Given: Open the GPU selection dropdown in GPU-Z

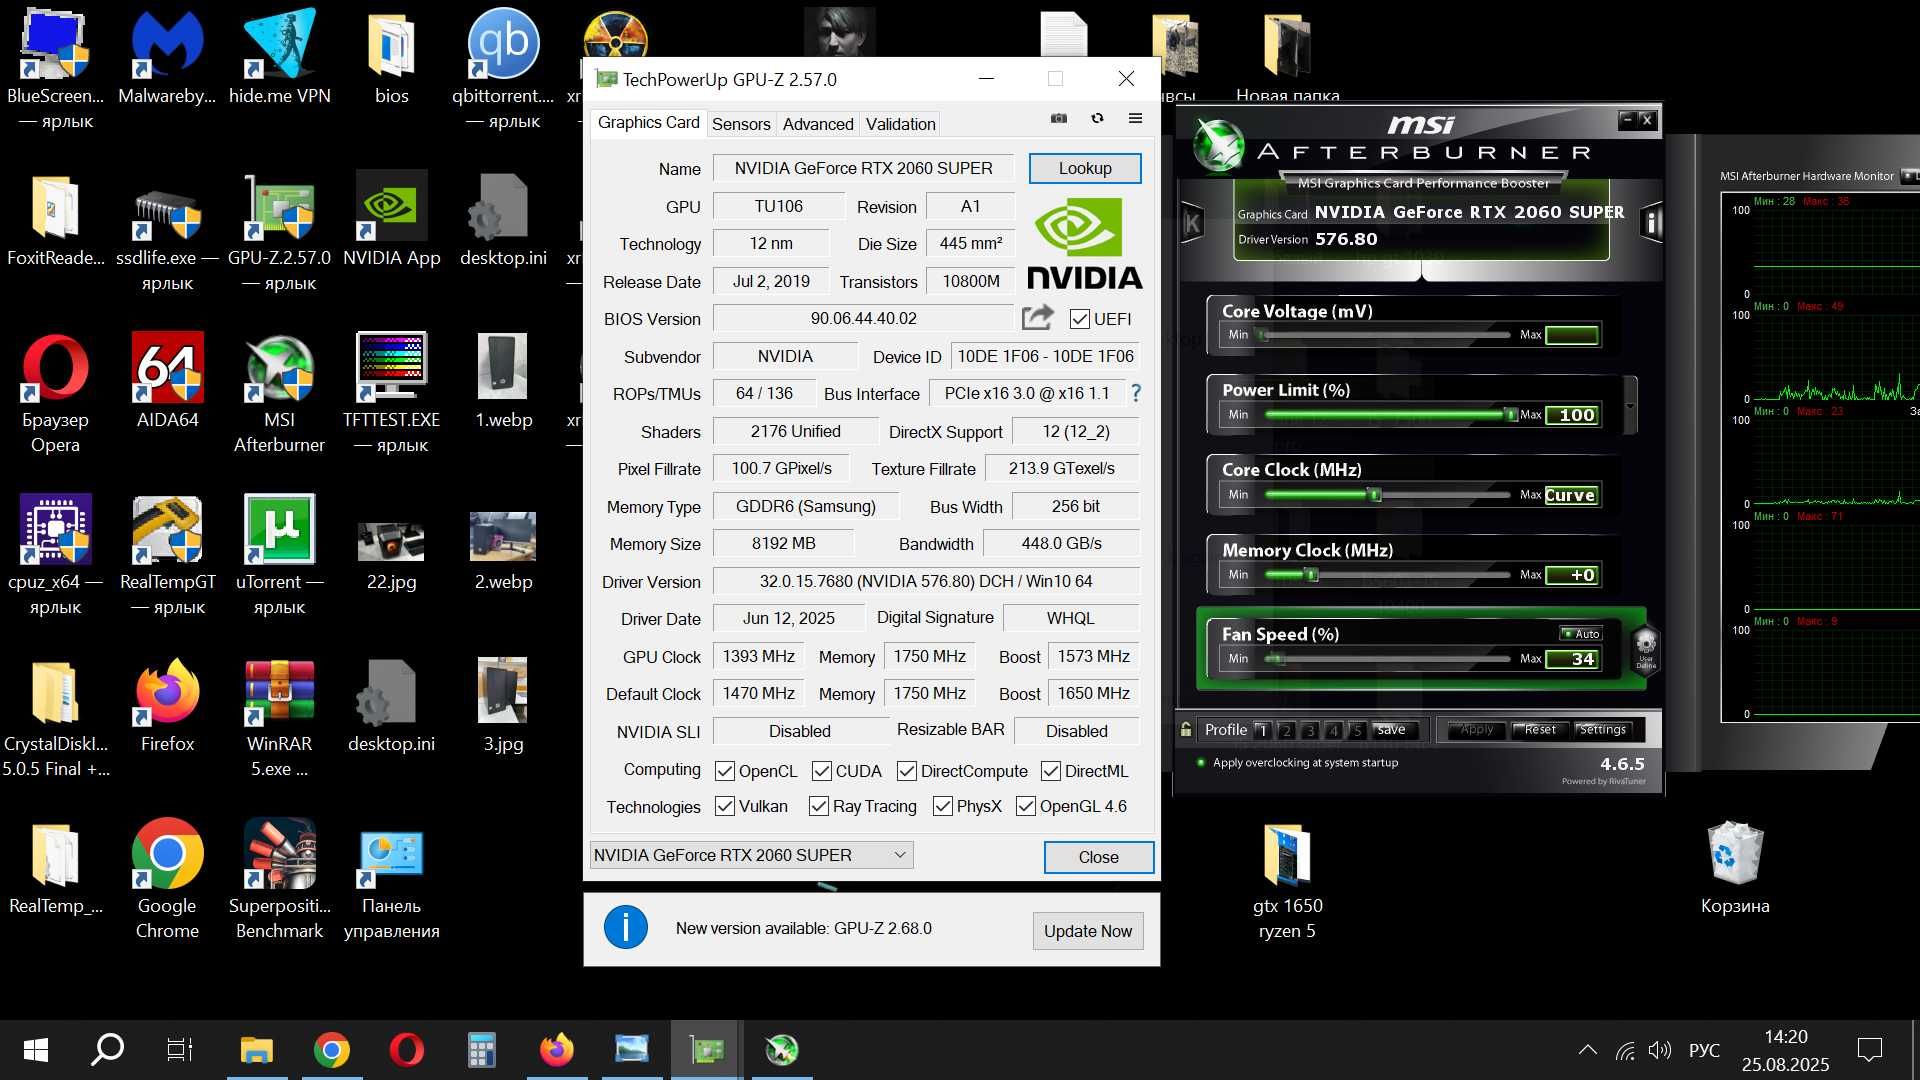Looking at the screenshot, I should [751, 855].
